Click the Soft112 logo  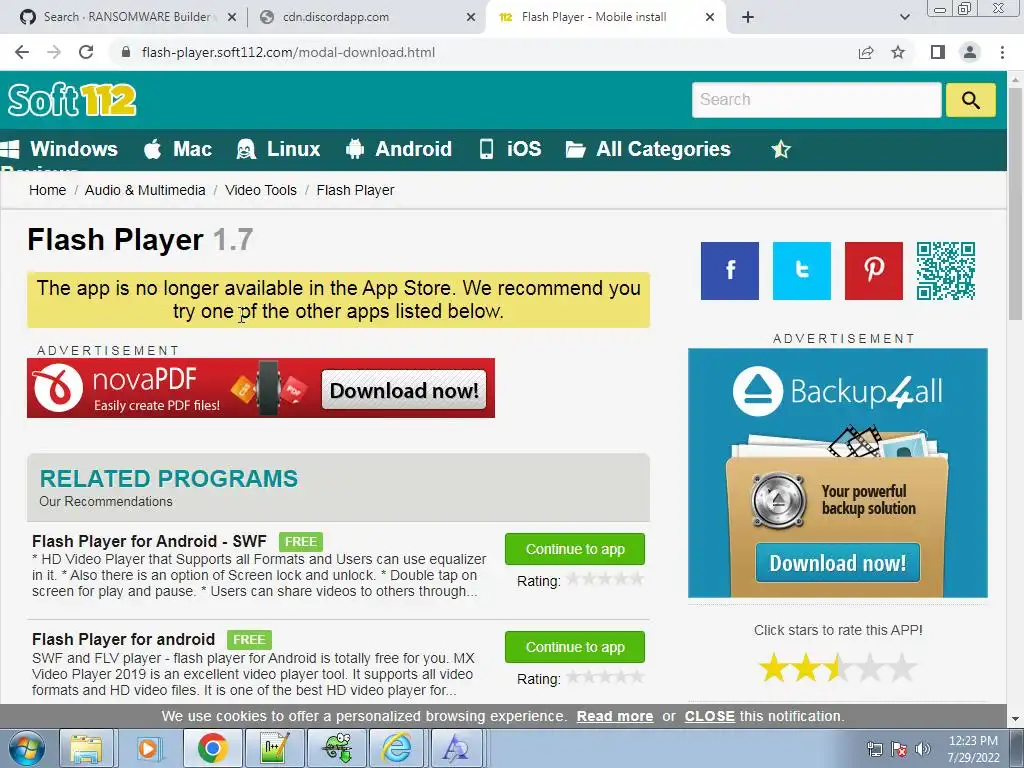(x=72, y=99)
